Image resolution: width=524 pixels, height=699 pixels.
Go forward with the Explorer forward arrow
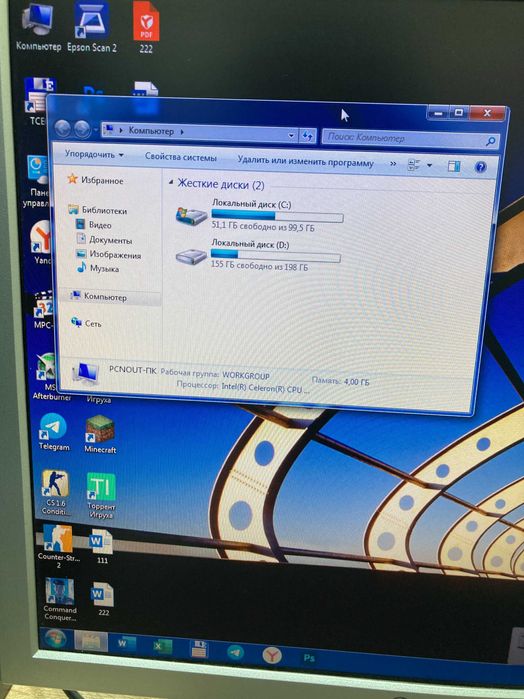pos(82,129)
